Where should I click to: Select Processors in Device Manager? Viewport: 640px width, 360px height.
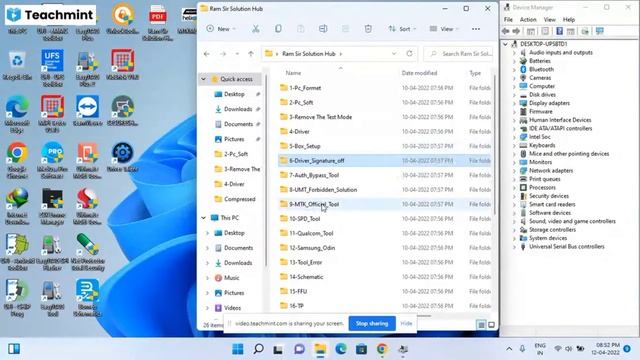click(x=542, y=187)
